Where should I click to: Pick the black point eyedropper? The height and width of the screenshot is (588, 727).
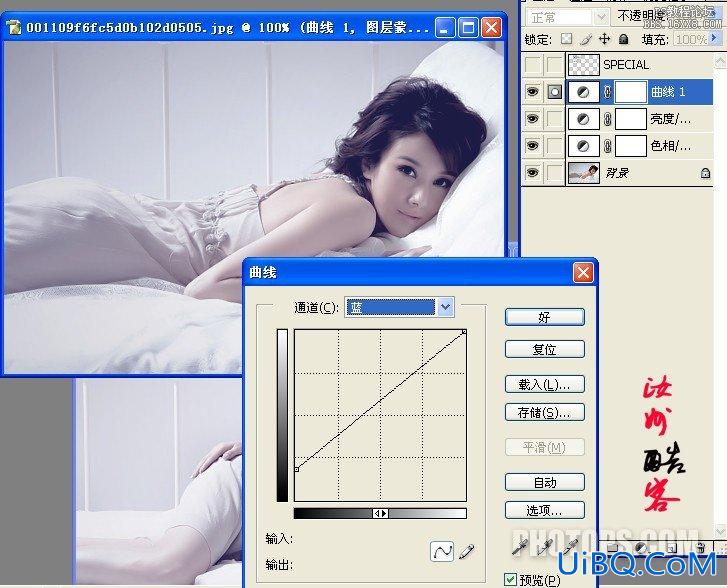(520, 547)
